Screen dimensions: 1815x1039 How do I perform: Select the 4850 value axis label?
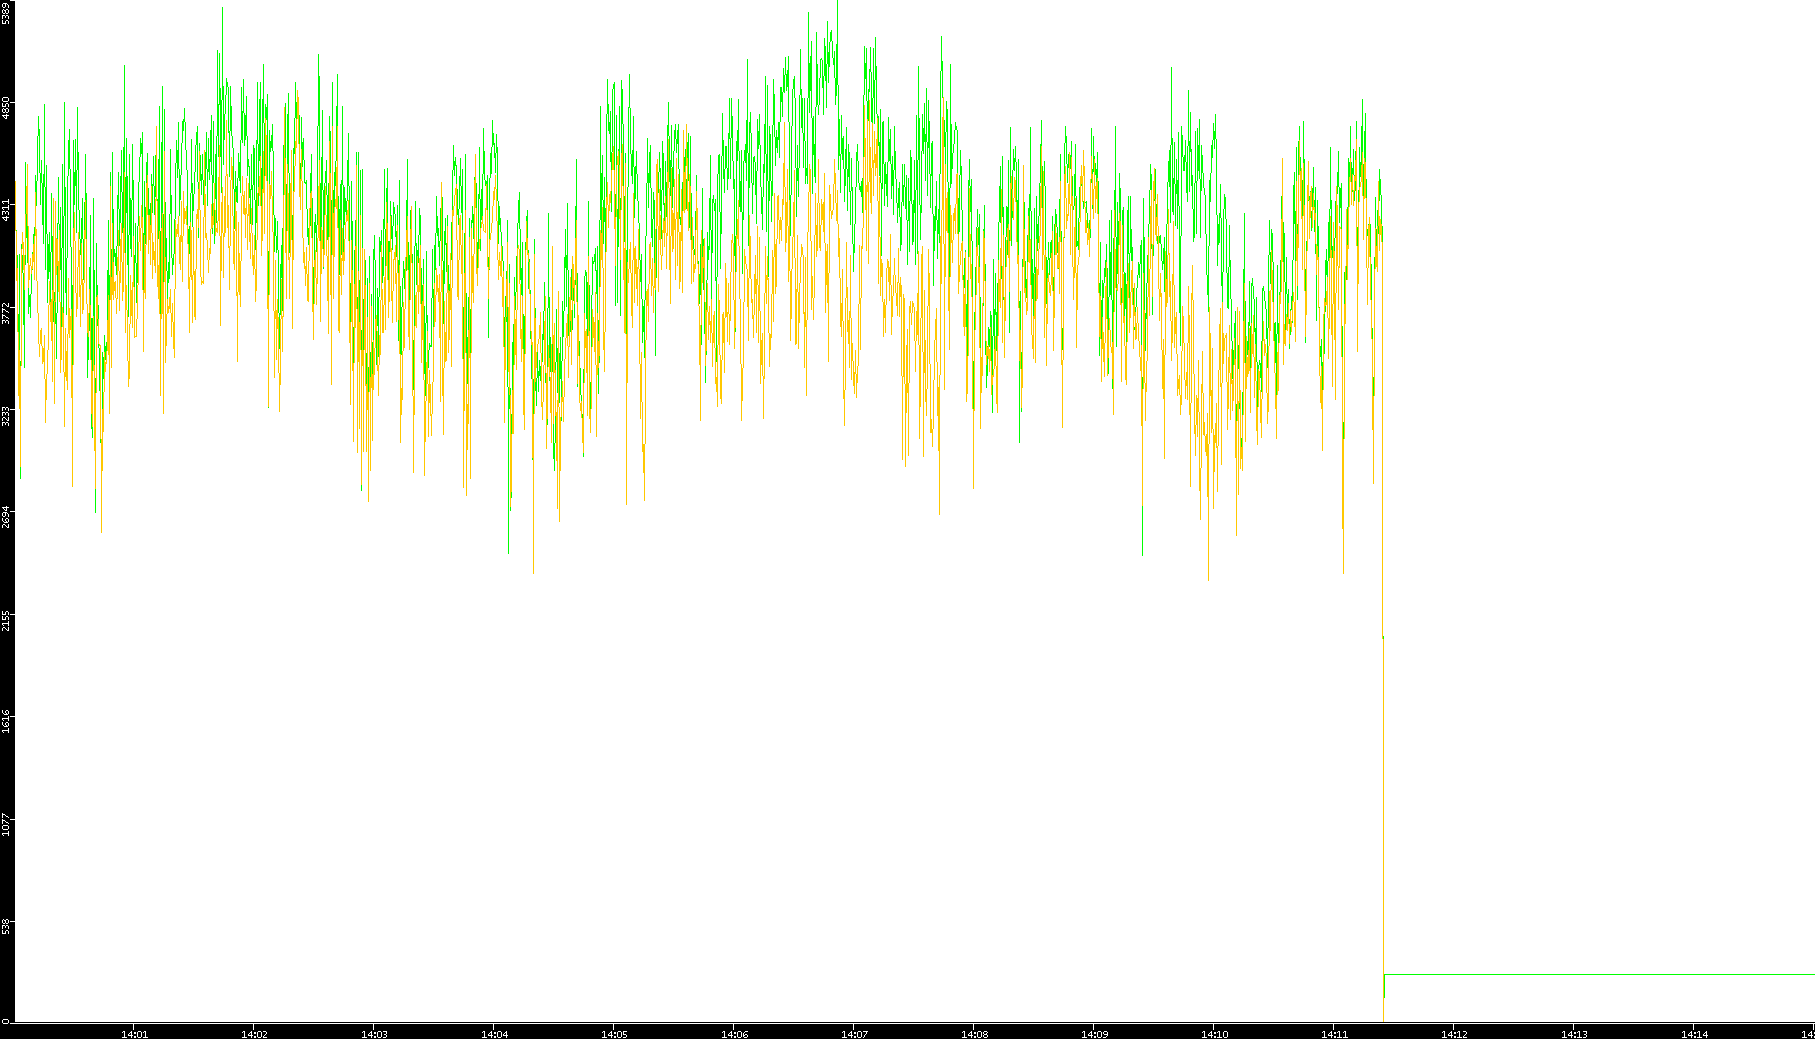point(6,108)
